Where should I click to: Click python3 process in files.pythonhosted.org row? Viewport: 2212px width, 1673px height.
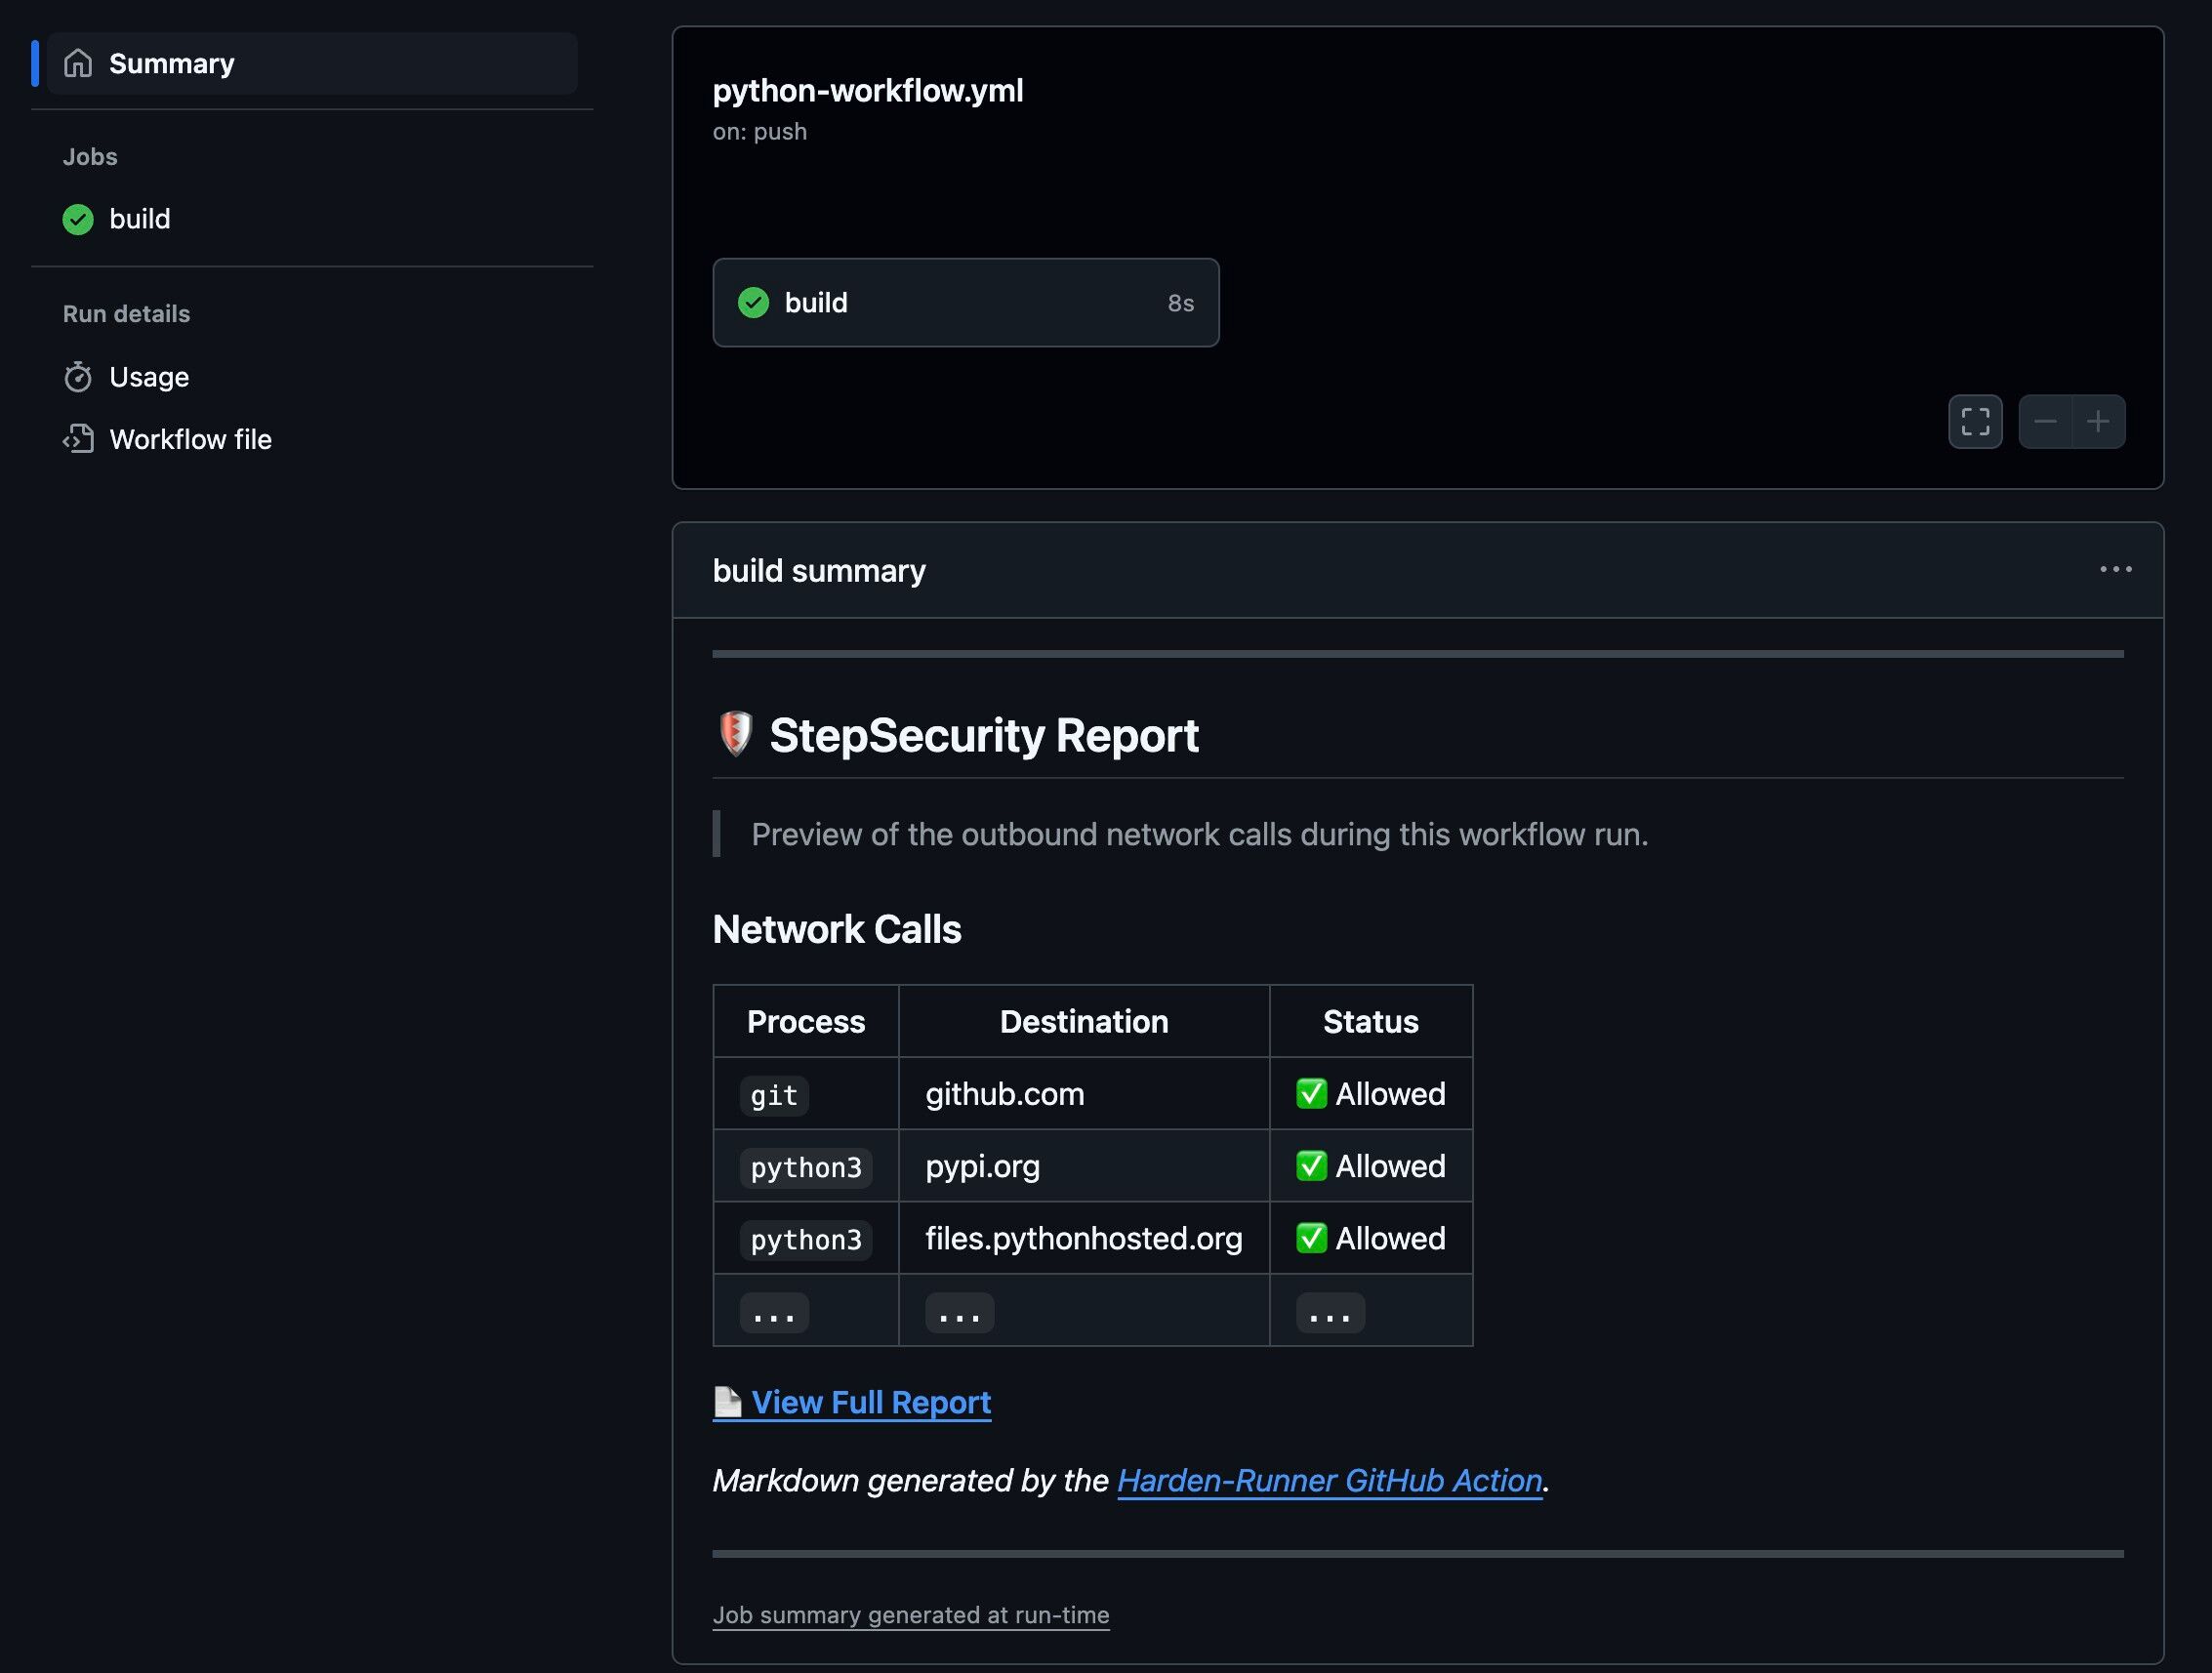coord(806,1239)
